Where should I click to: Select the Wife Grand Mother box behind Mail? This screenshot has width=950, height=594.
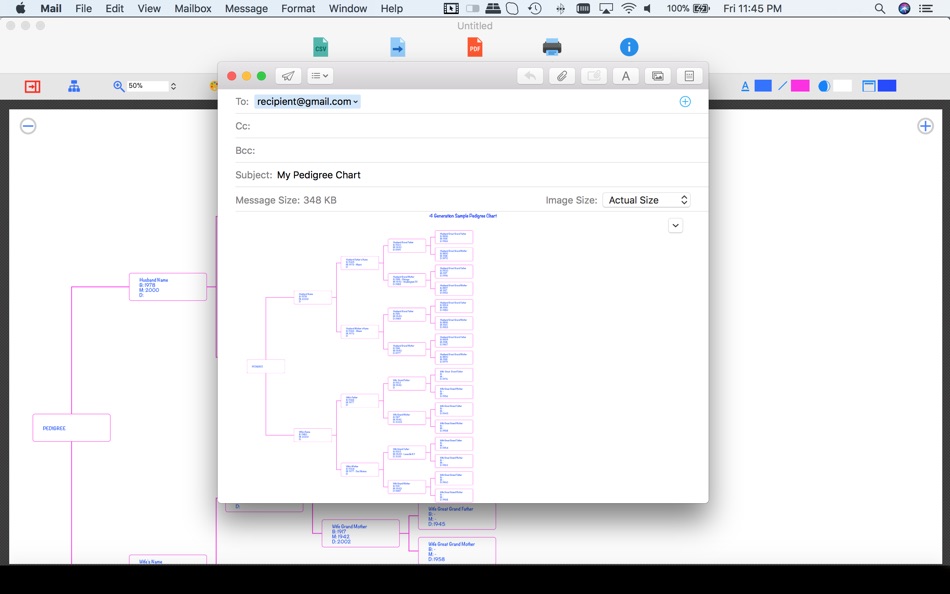[x=360, y=533]
